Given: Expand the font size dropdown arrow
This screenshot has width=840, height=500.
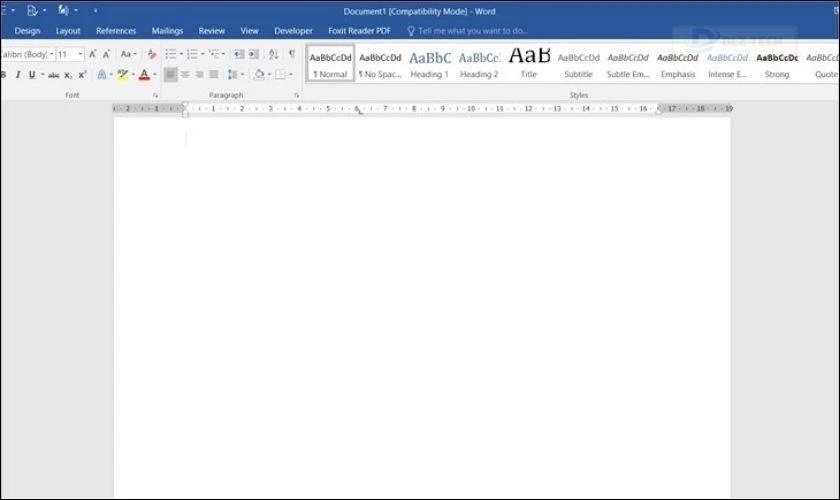Looking at the screenshot, I should click(80, 54).
